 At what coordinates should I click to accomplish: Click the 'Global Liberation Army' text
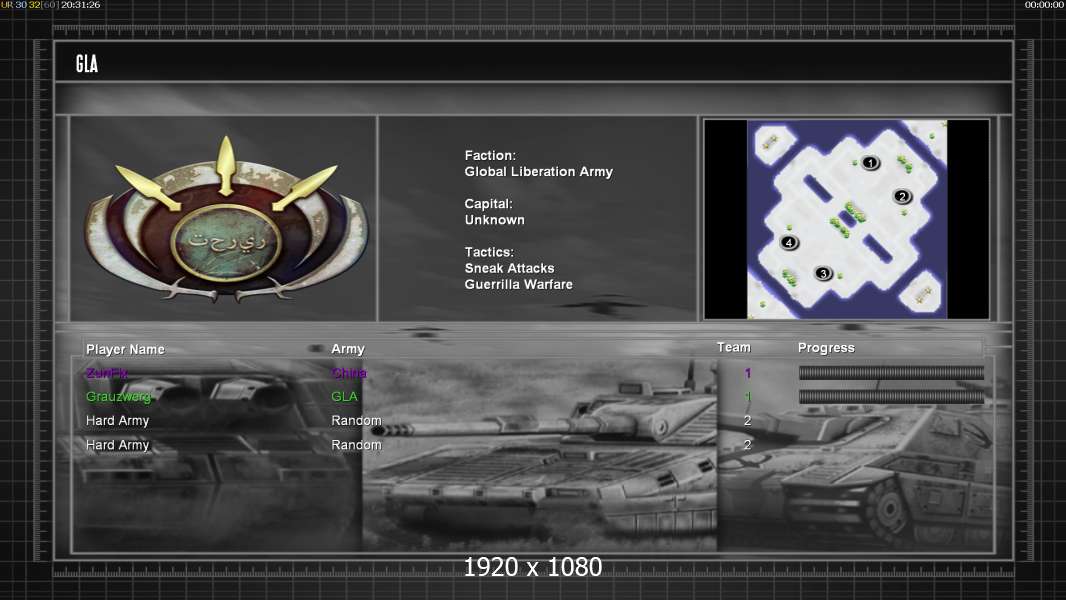538,172
